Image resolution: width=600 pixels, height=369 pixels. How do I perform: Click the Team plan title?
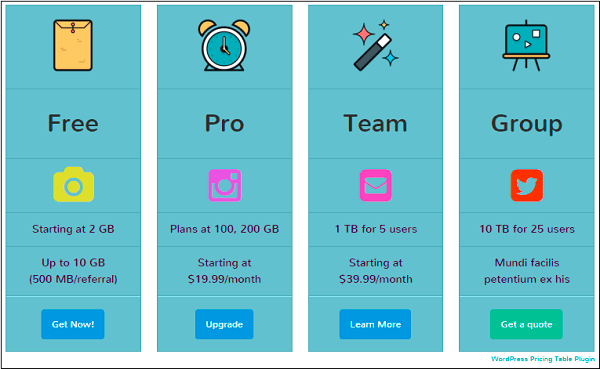[375, 123]
